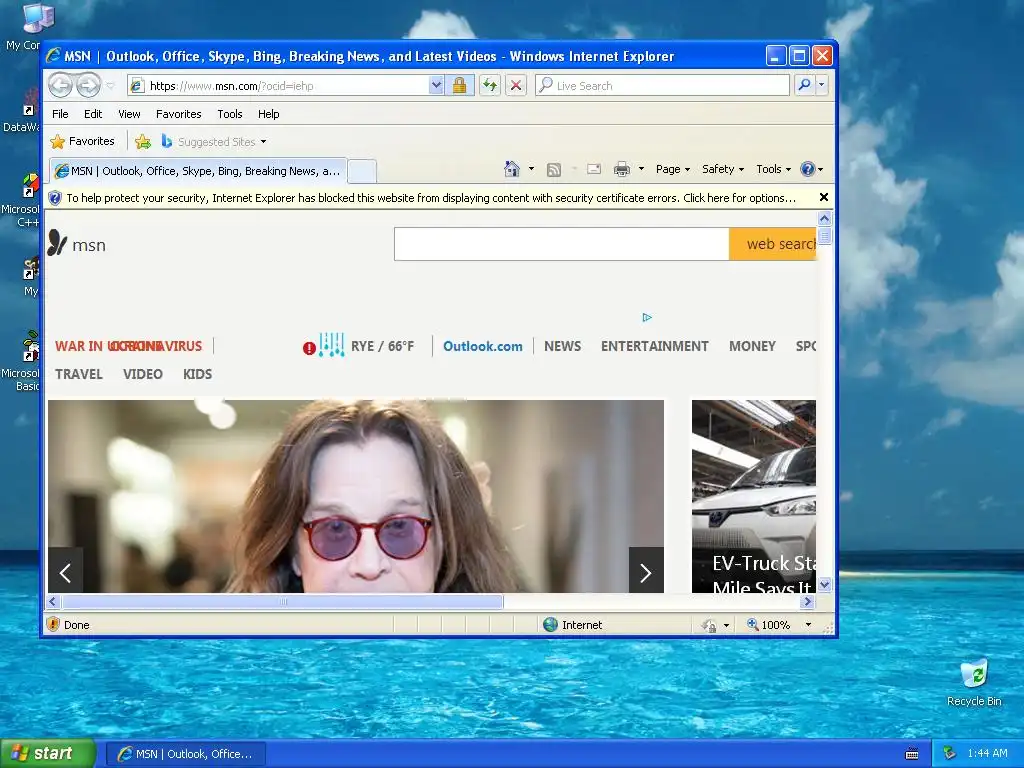
Task: Open a new blank tab
Action: [362, 171]
